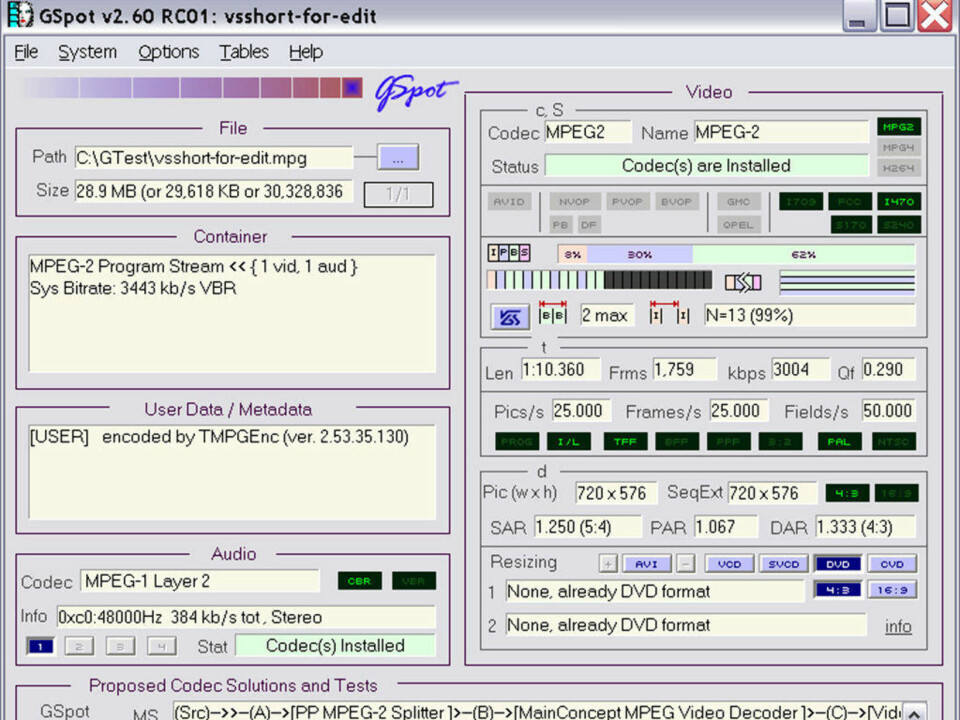Click the purple gradient progress bar
This screenshot has height=720, width=960.
pos(190,88)
